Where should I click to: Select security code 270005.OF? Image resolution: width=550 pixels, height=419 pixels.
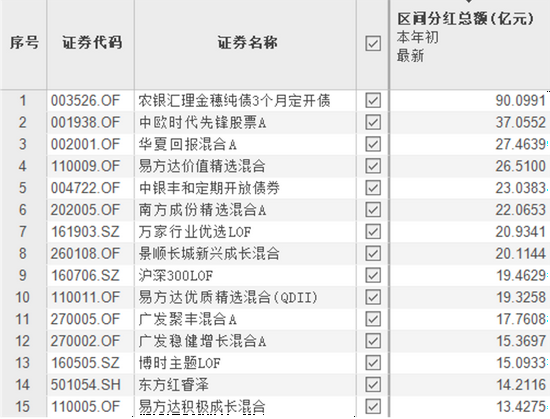pos(85,319)
